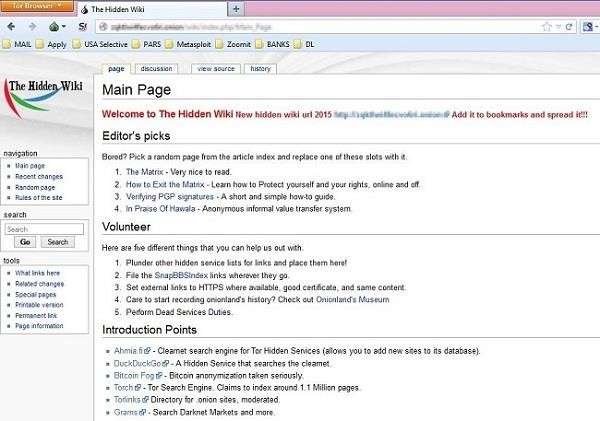Open Random page link
Image resolution: width=600 pixels, height=421 pixels.
click(x=35, y=187)
